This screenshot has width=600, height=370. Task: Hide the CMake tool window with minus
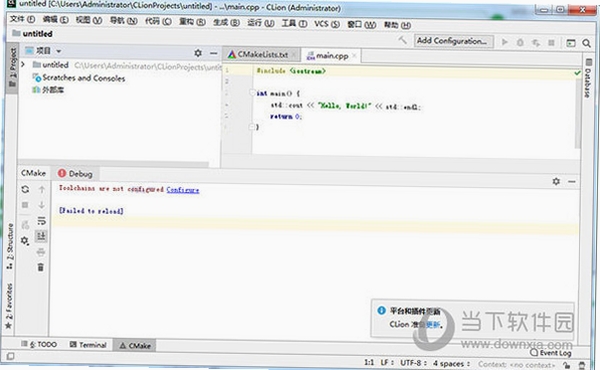tap(572, 182)
